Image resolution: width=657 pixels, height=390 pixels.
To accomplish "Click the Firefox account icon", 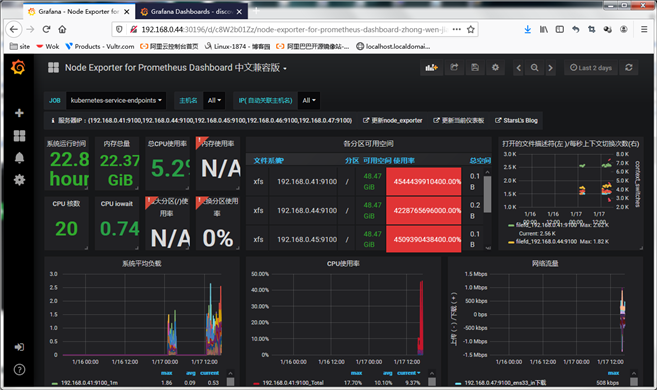I will 623,29.
